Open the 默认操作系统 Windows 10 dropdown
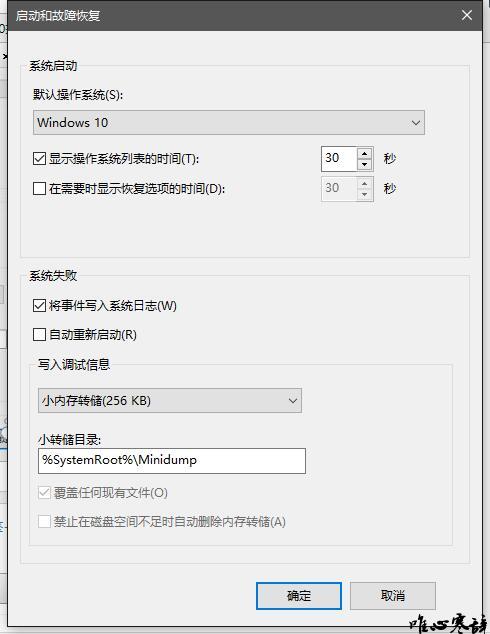This screenshot has width=490, height=634. pos(229,122)
